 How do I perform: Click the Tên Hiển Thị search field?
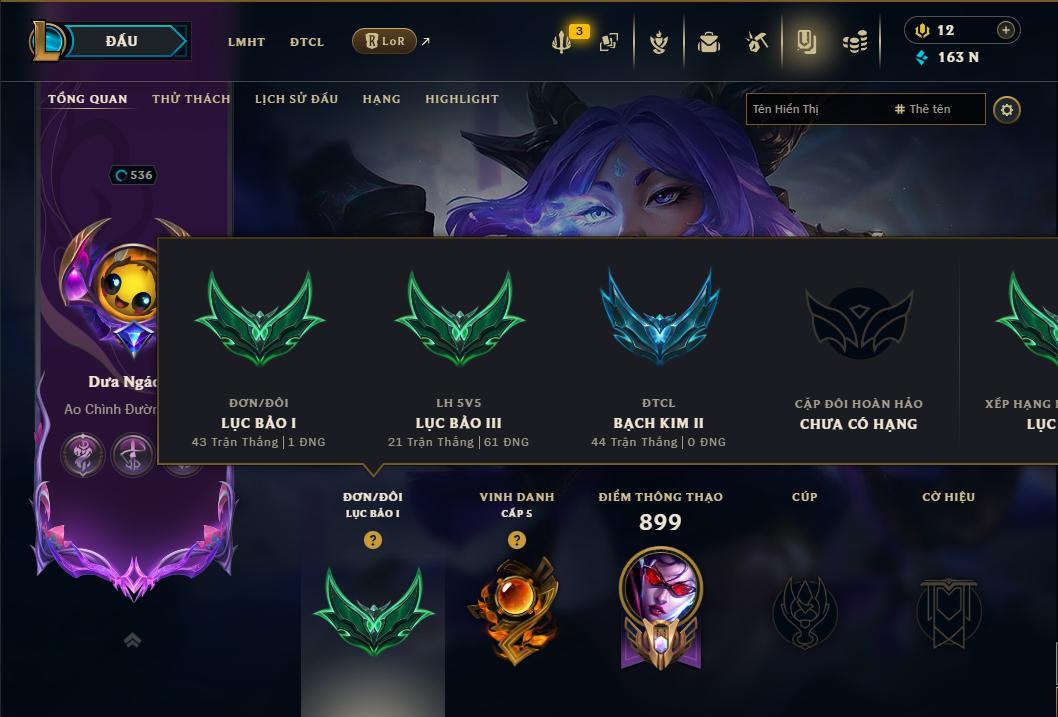pos(865,109)
